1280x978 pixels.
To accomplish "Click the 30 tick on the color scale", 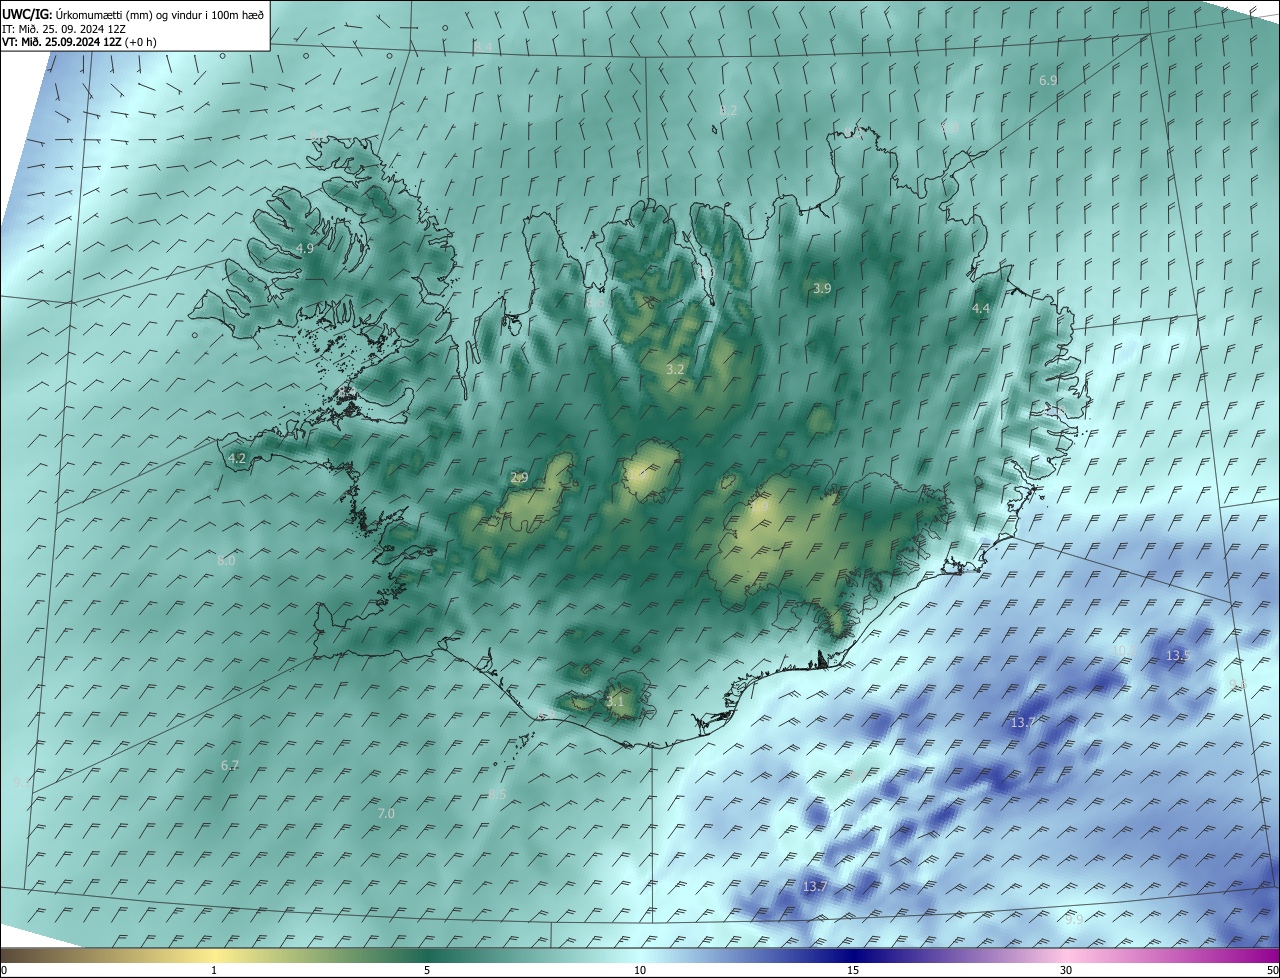I will click(1066, 970).
